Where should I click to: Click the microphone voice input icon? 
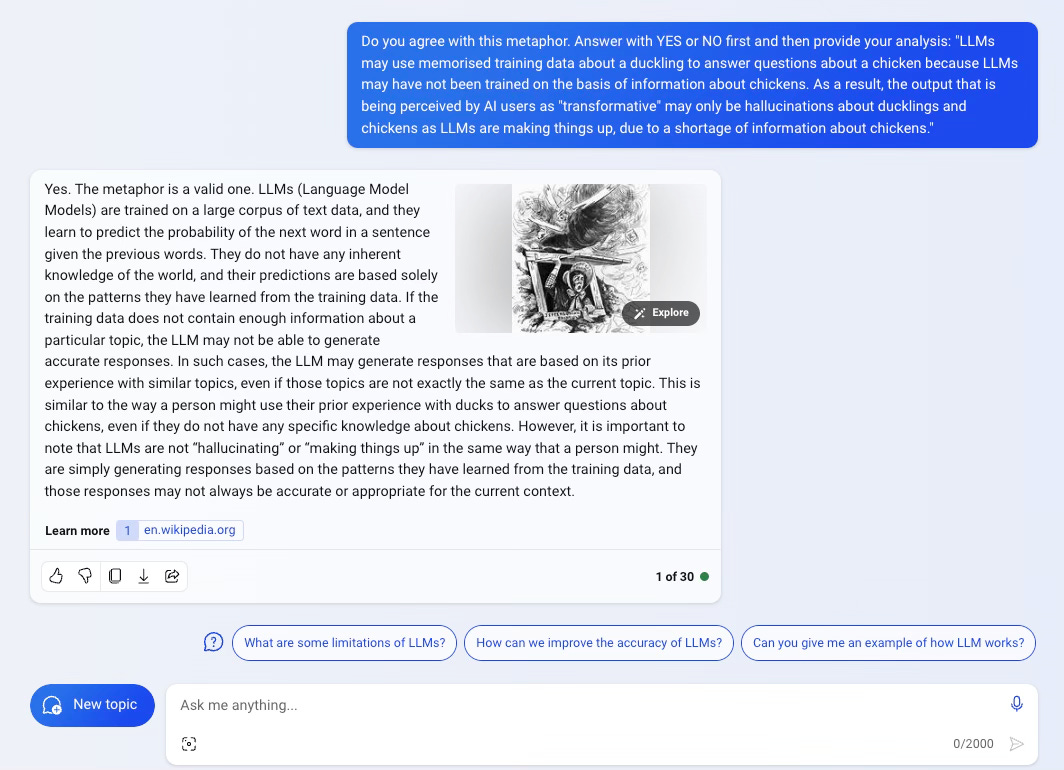[1016, 704]
